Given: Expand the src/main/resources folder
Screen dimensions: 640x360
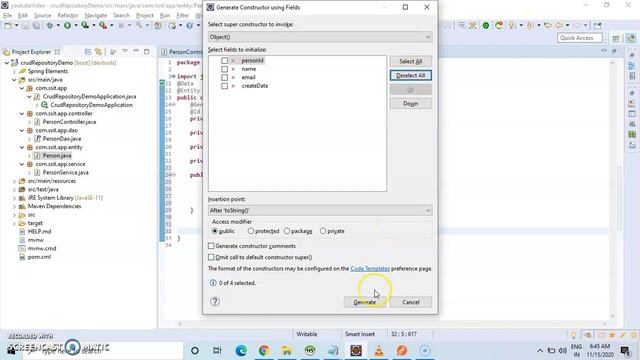Looking at the screenshot, I should point(15,181).
